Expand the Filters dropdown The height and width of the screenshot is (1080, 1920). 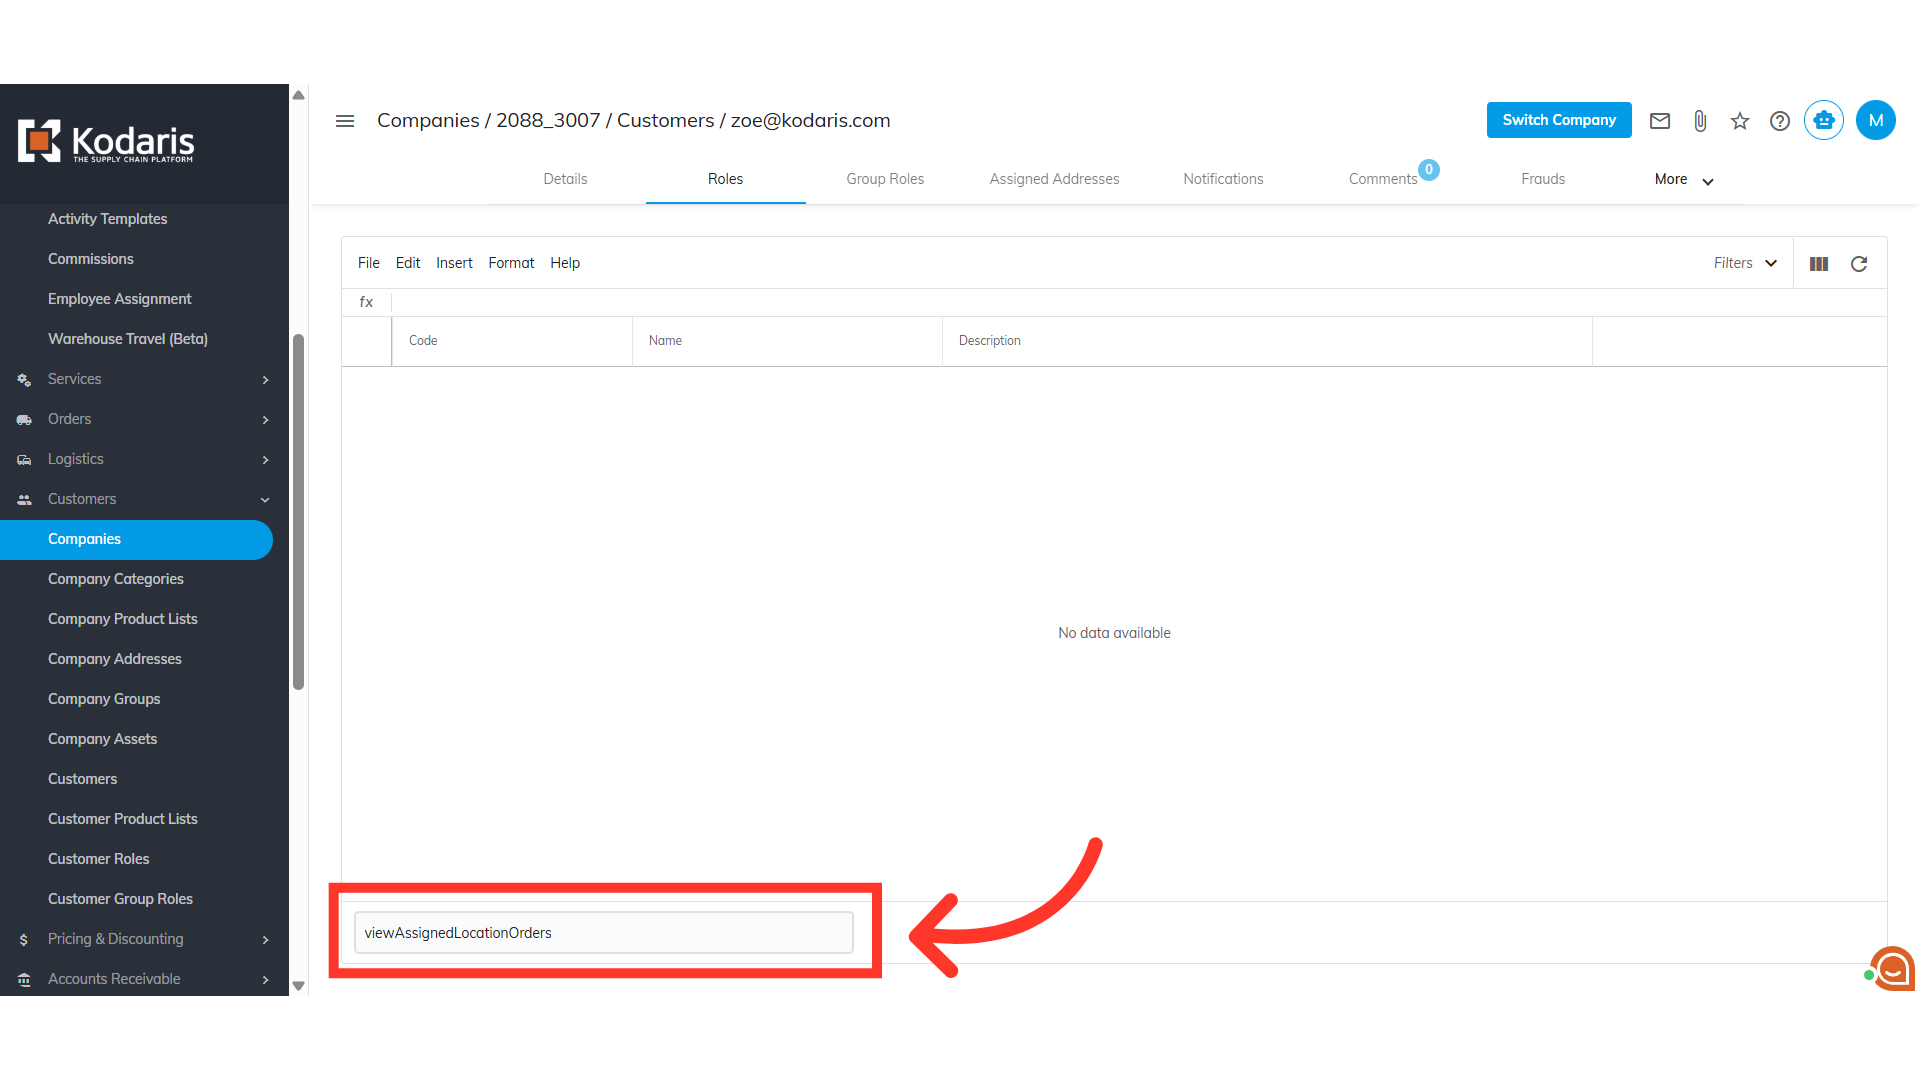(x=1745, y=263)
